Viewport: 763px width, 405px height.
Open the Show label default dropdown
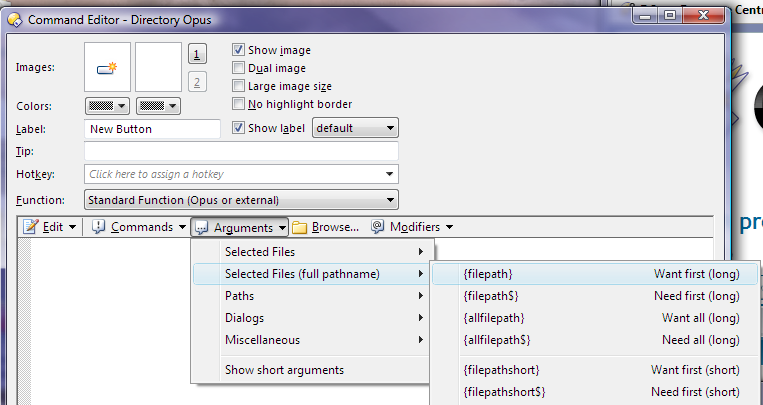click(356, 128)
